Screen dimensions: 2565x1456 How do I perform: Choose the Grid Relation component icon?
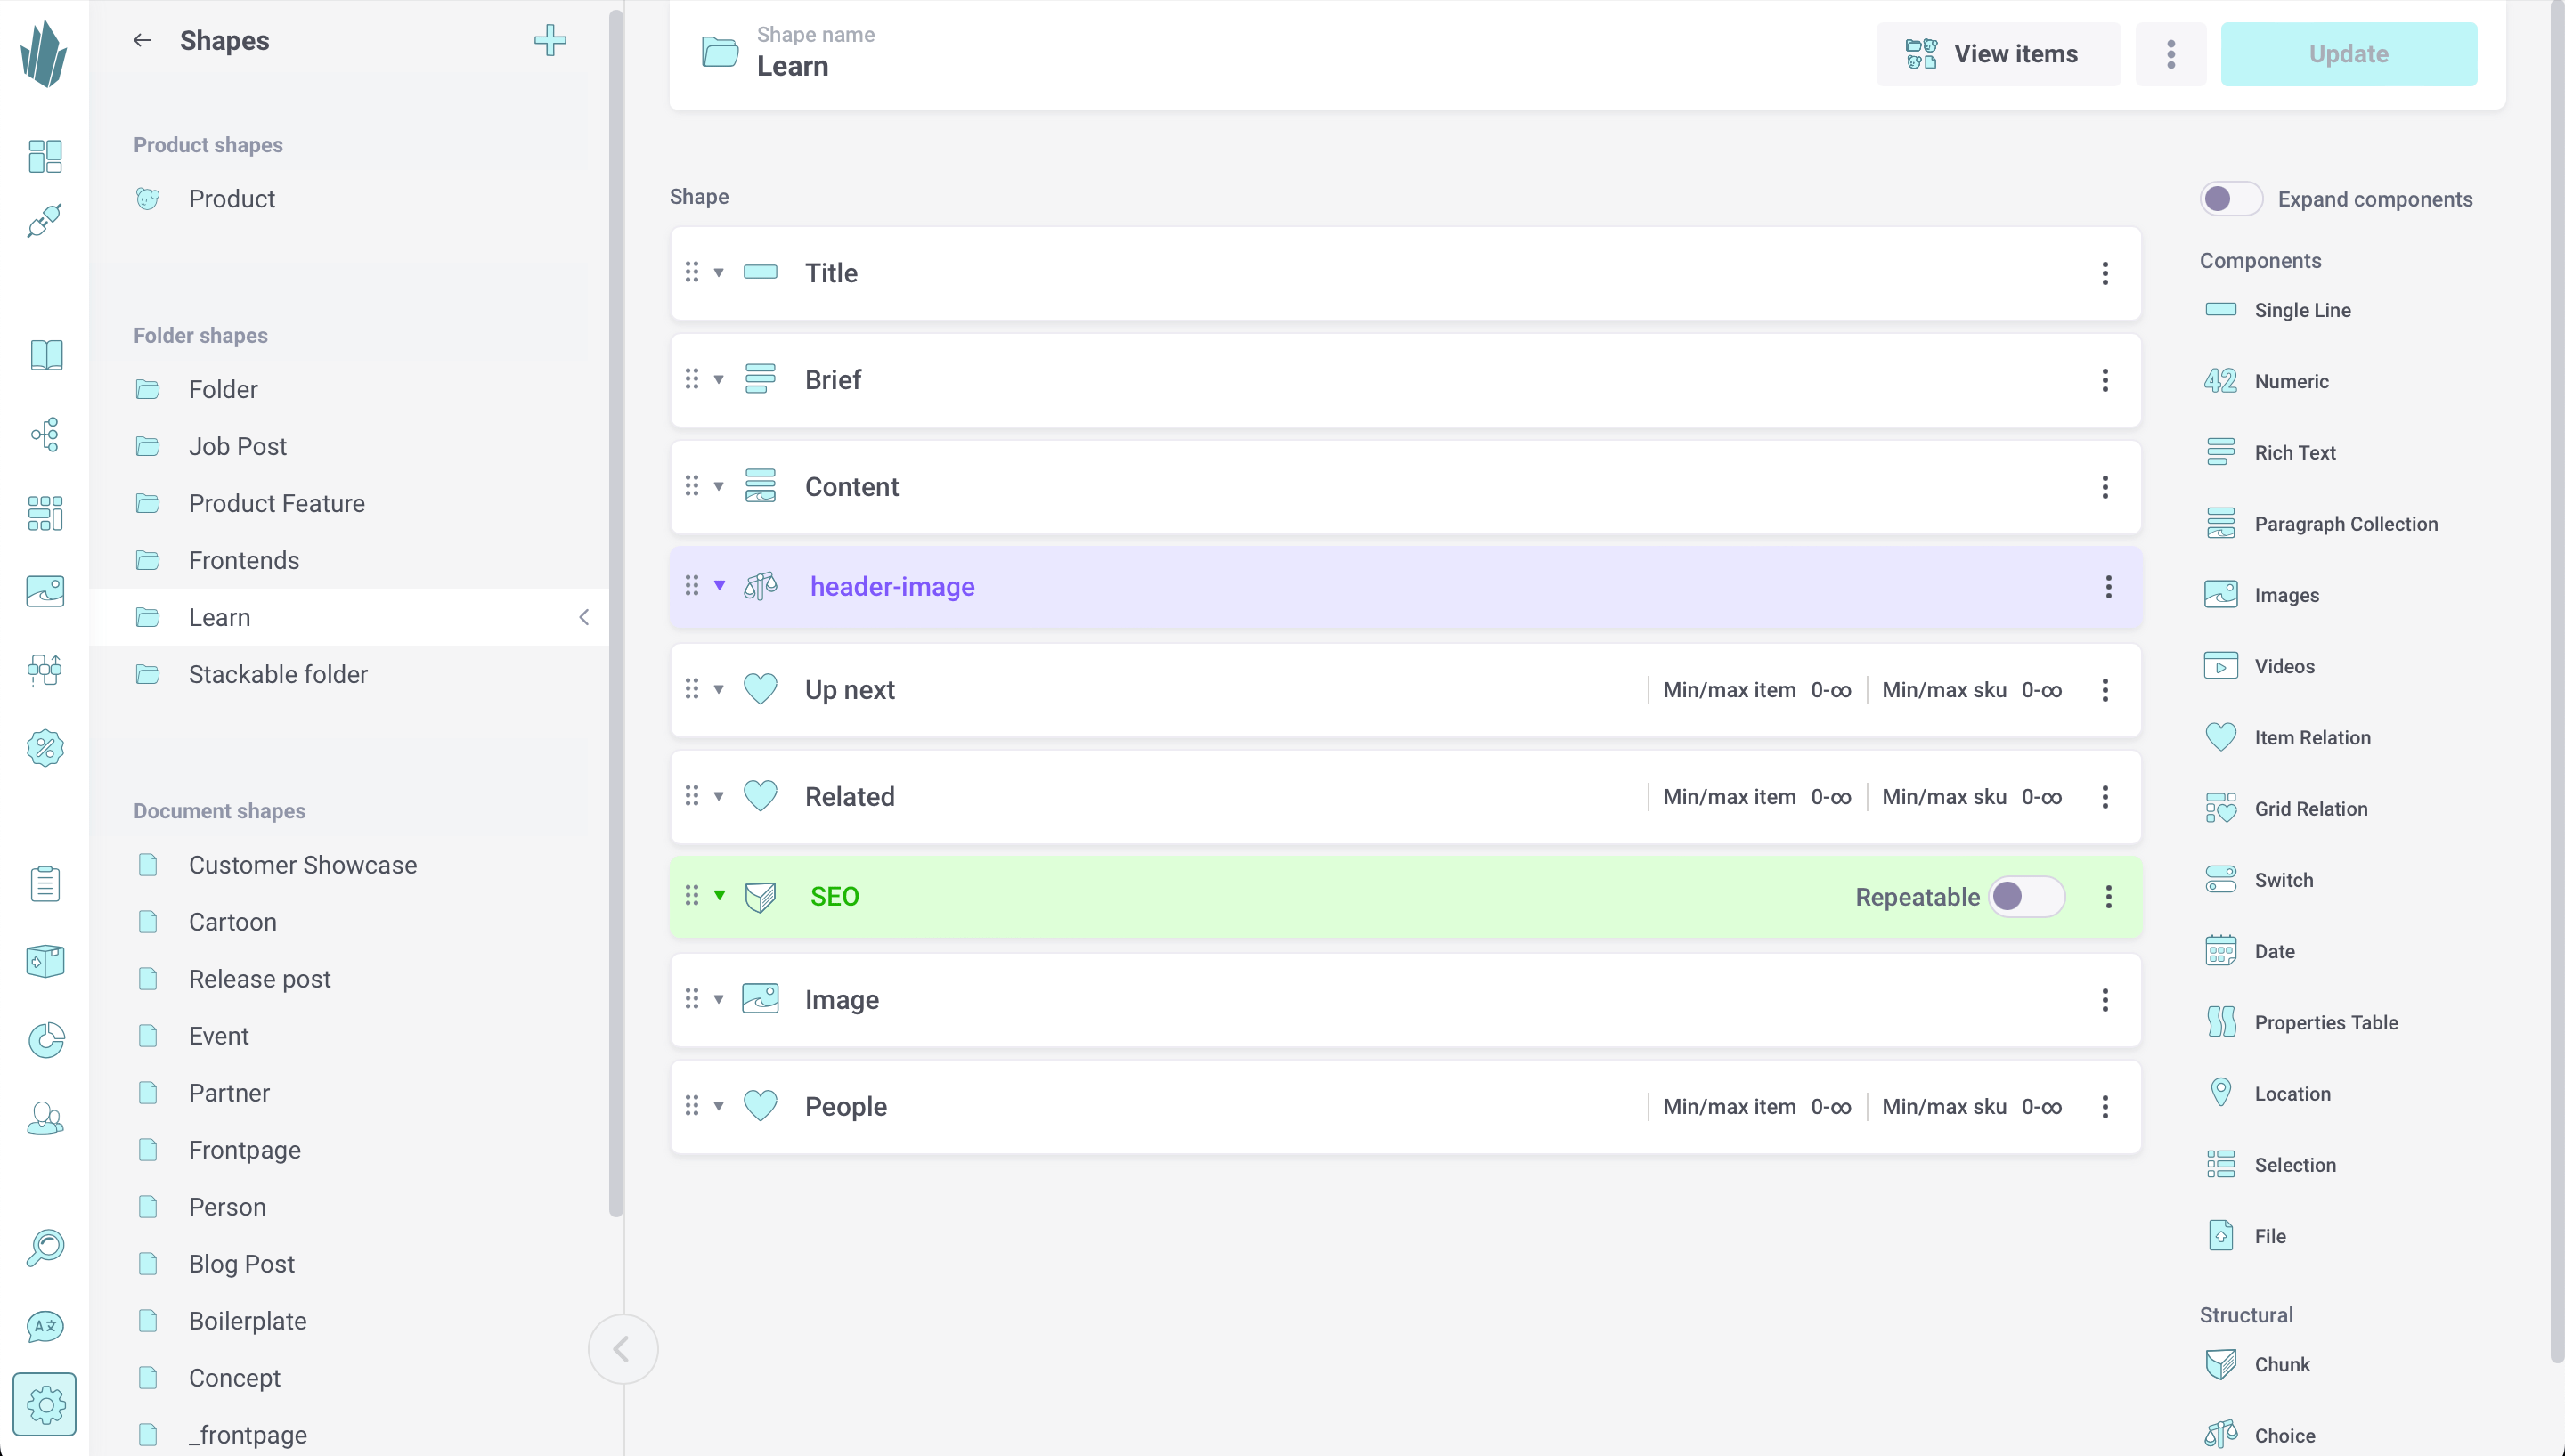(x=2220, y=808)
